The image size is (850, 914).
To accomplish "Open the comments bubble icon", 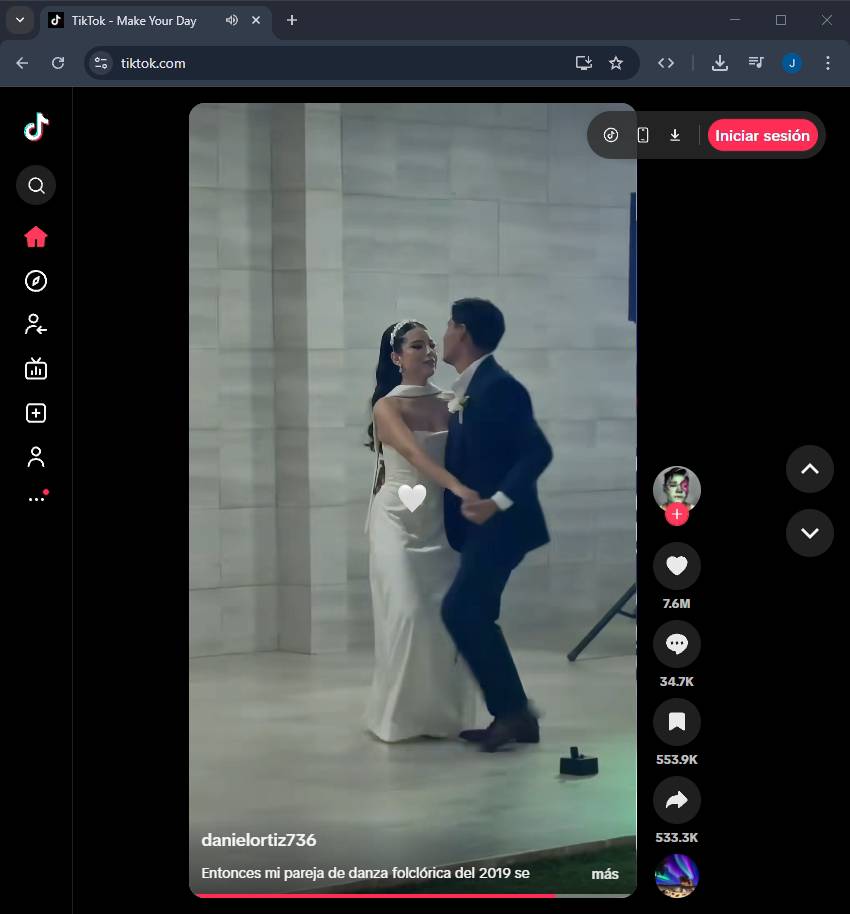I will point(676,645).
